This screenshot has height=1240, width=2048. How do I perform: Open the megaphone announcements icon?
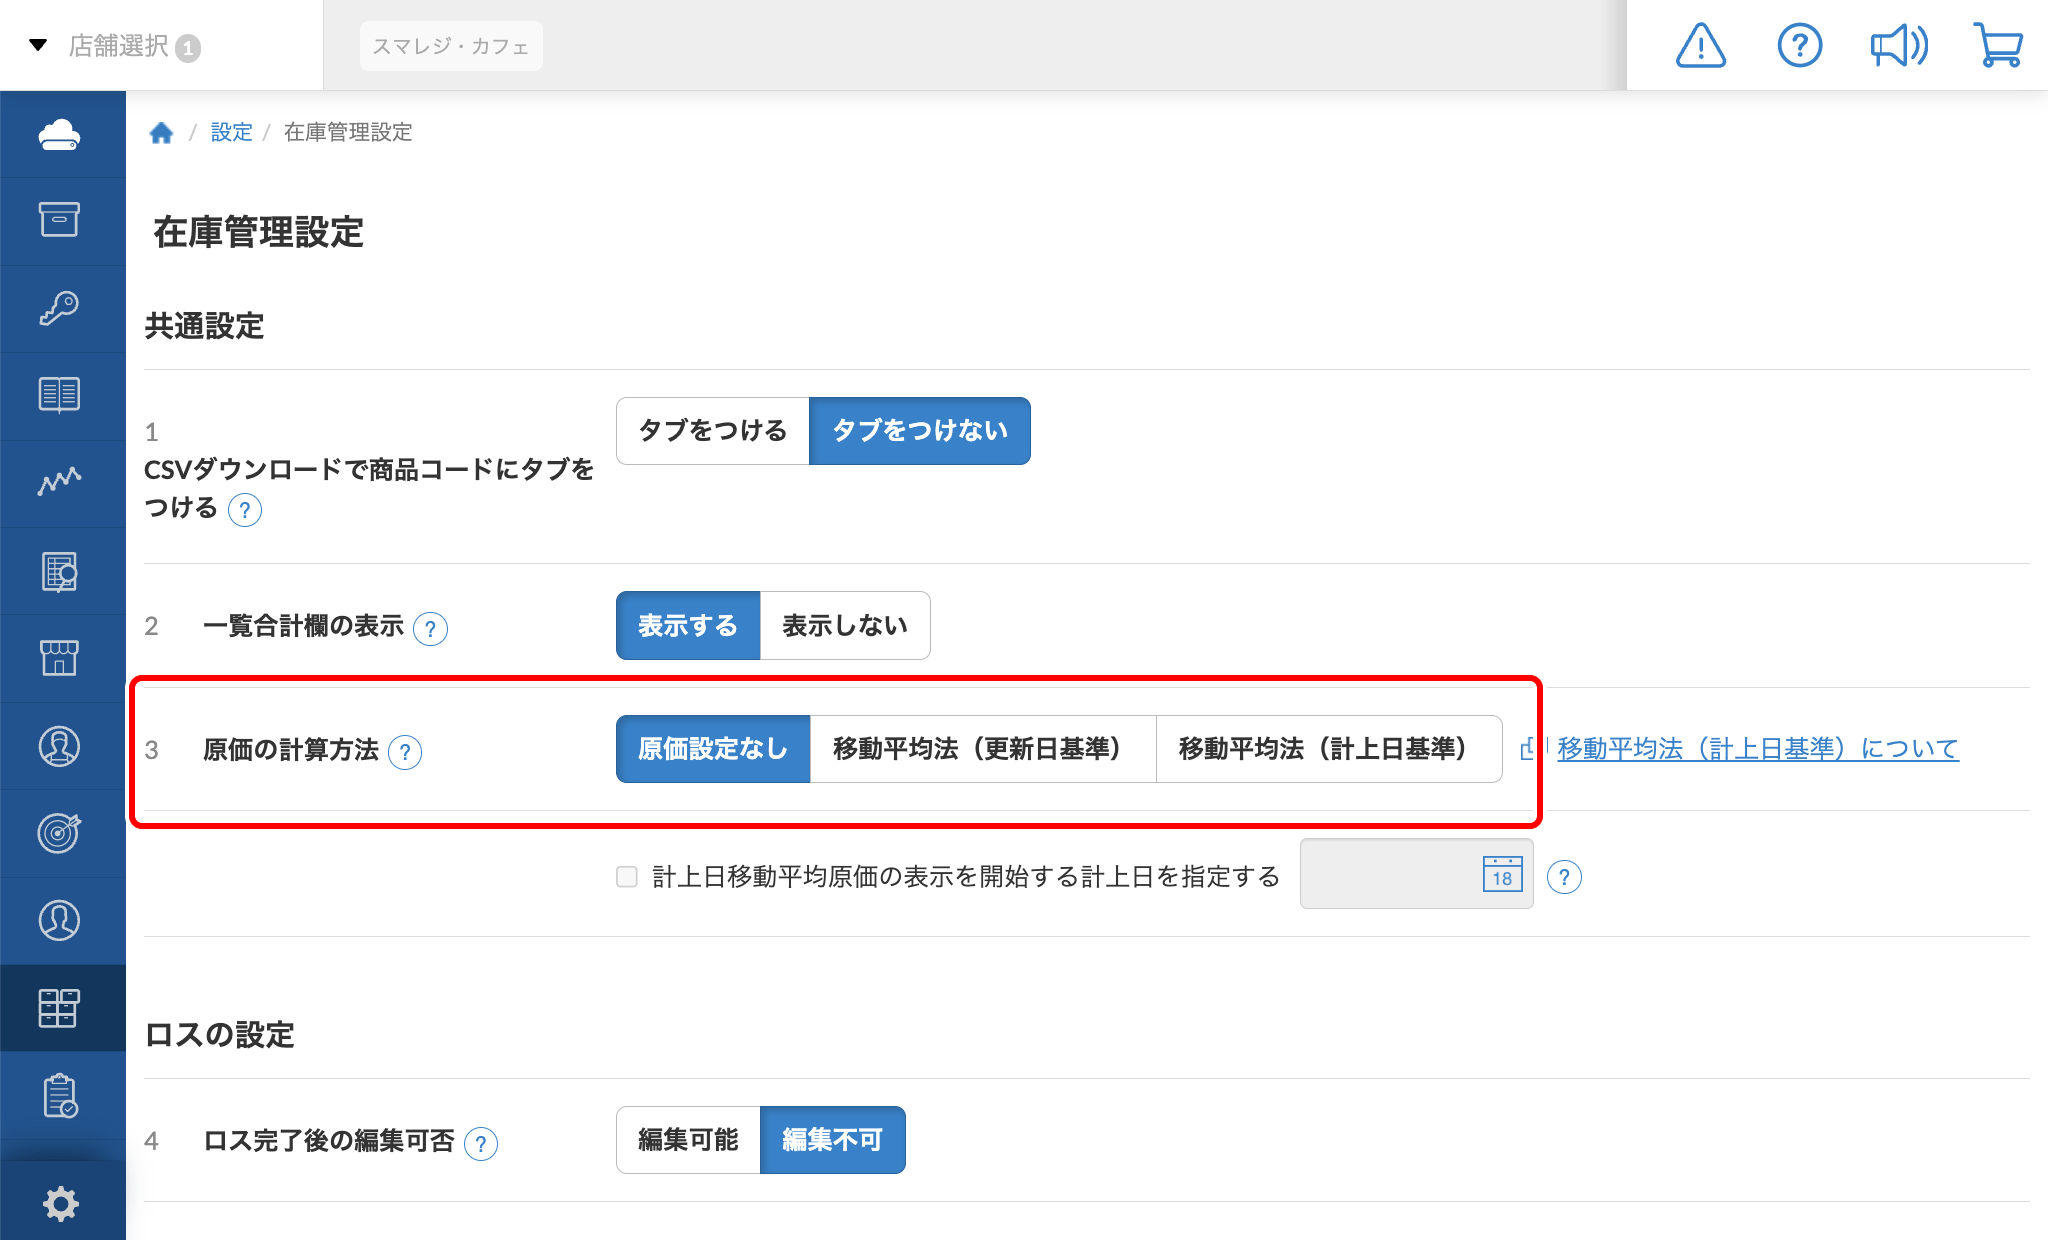(x=1898, y=46)
